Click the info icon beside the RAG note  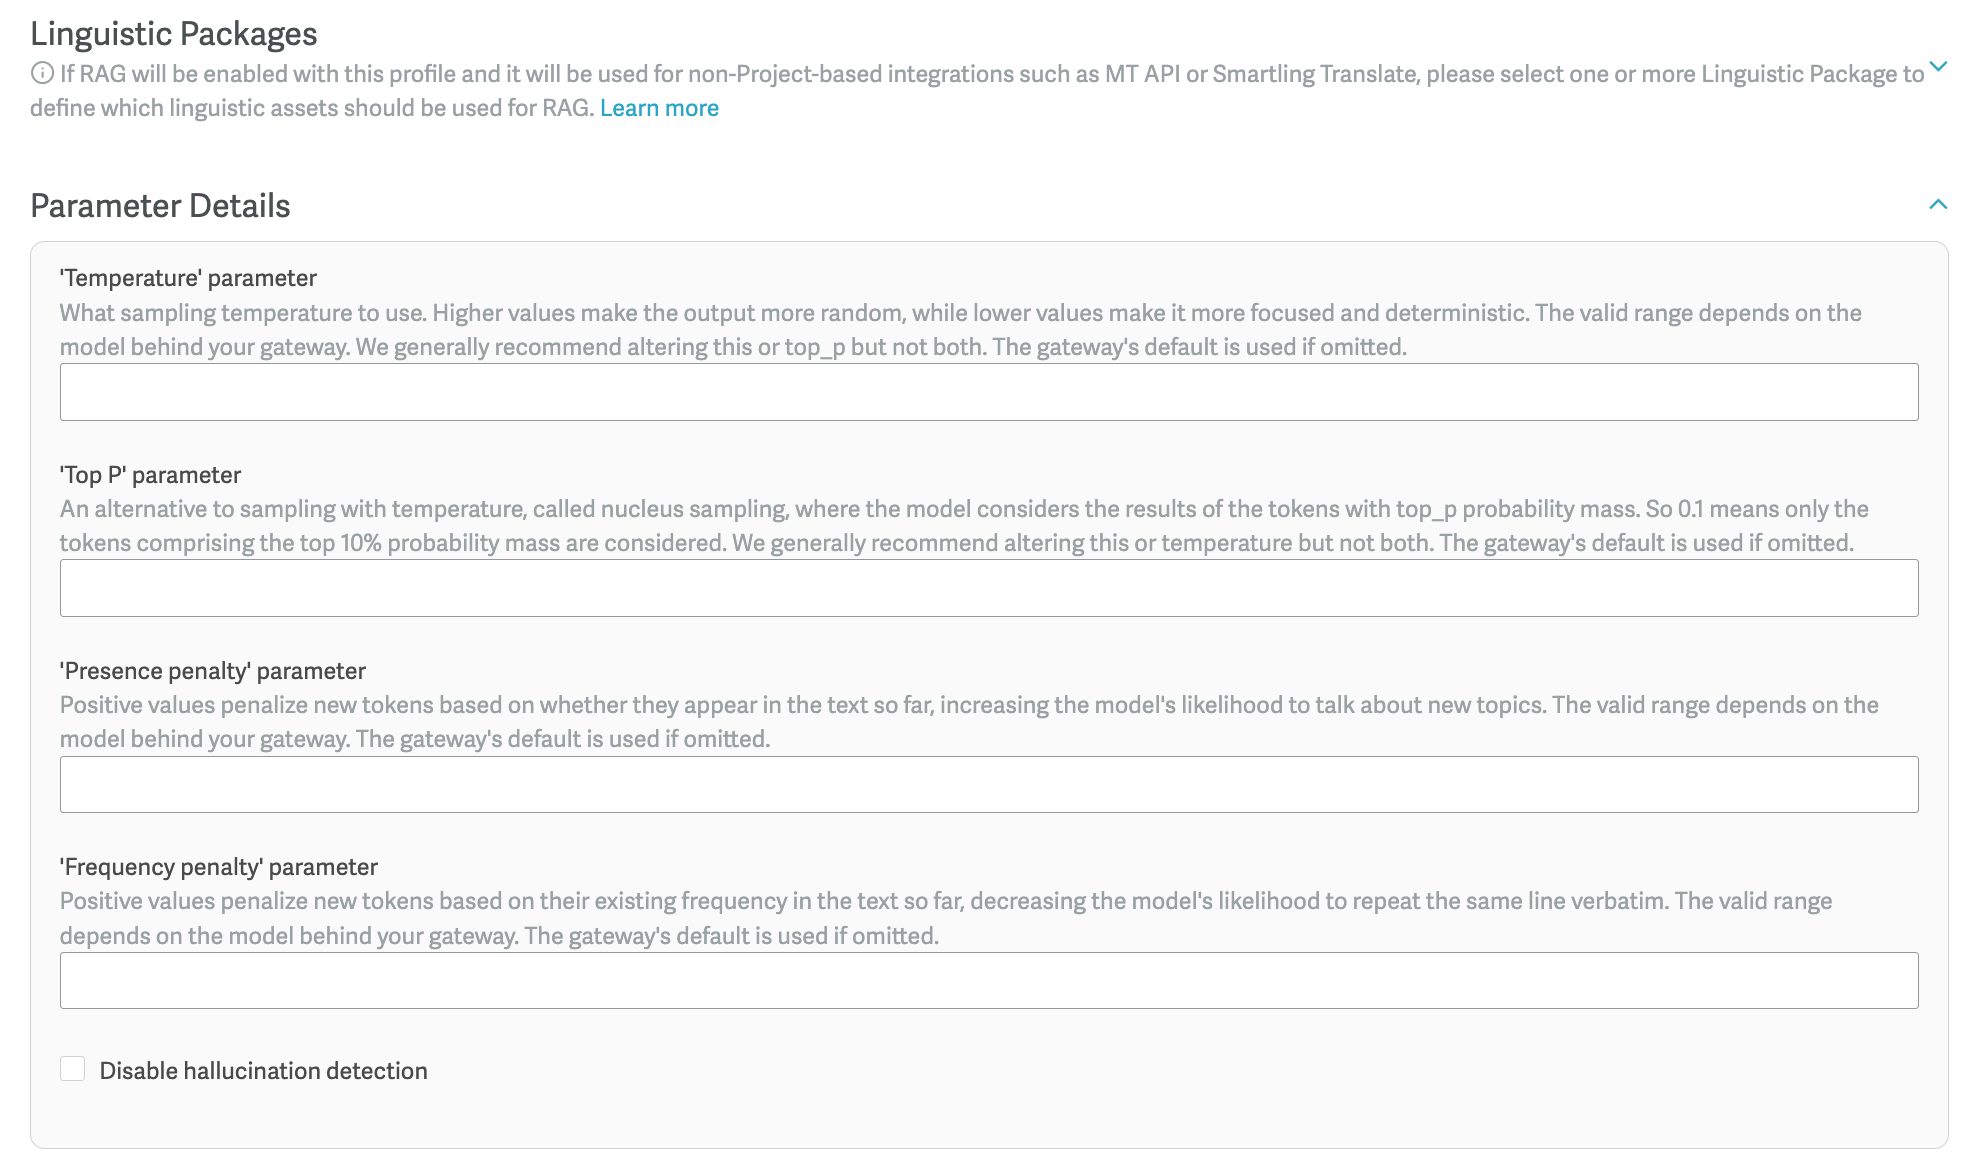point(42,73)
